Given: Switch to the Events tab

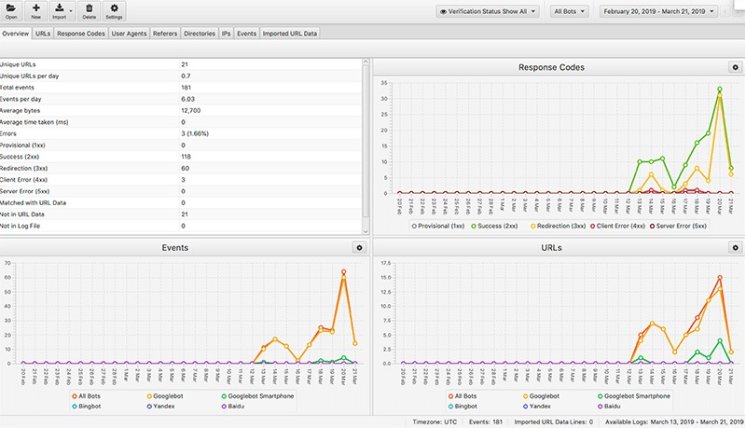Looking at the screenshot, I should pyautogui.click(x=247, y=33).
